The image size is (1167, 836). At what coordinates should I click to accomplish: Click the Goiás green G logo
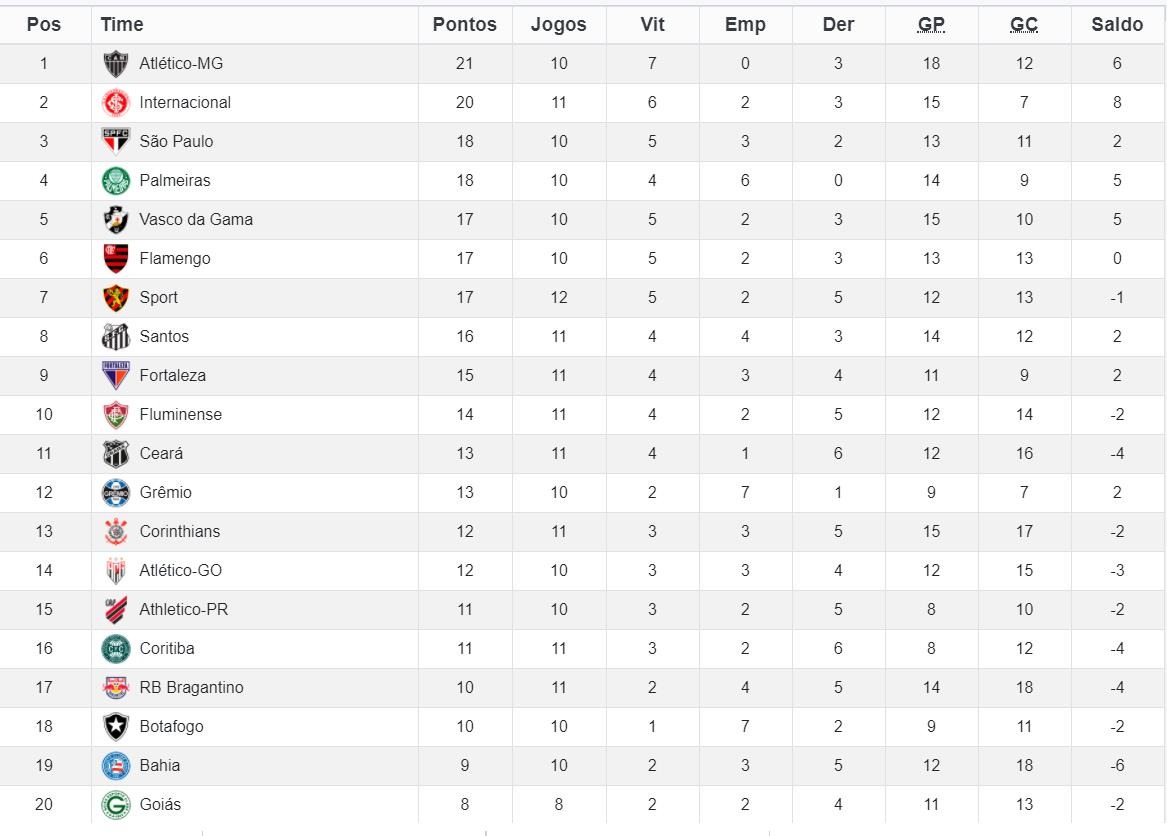pos(115,805)
